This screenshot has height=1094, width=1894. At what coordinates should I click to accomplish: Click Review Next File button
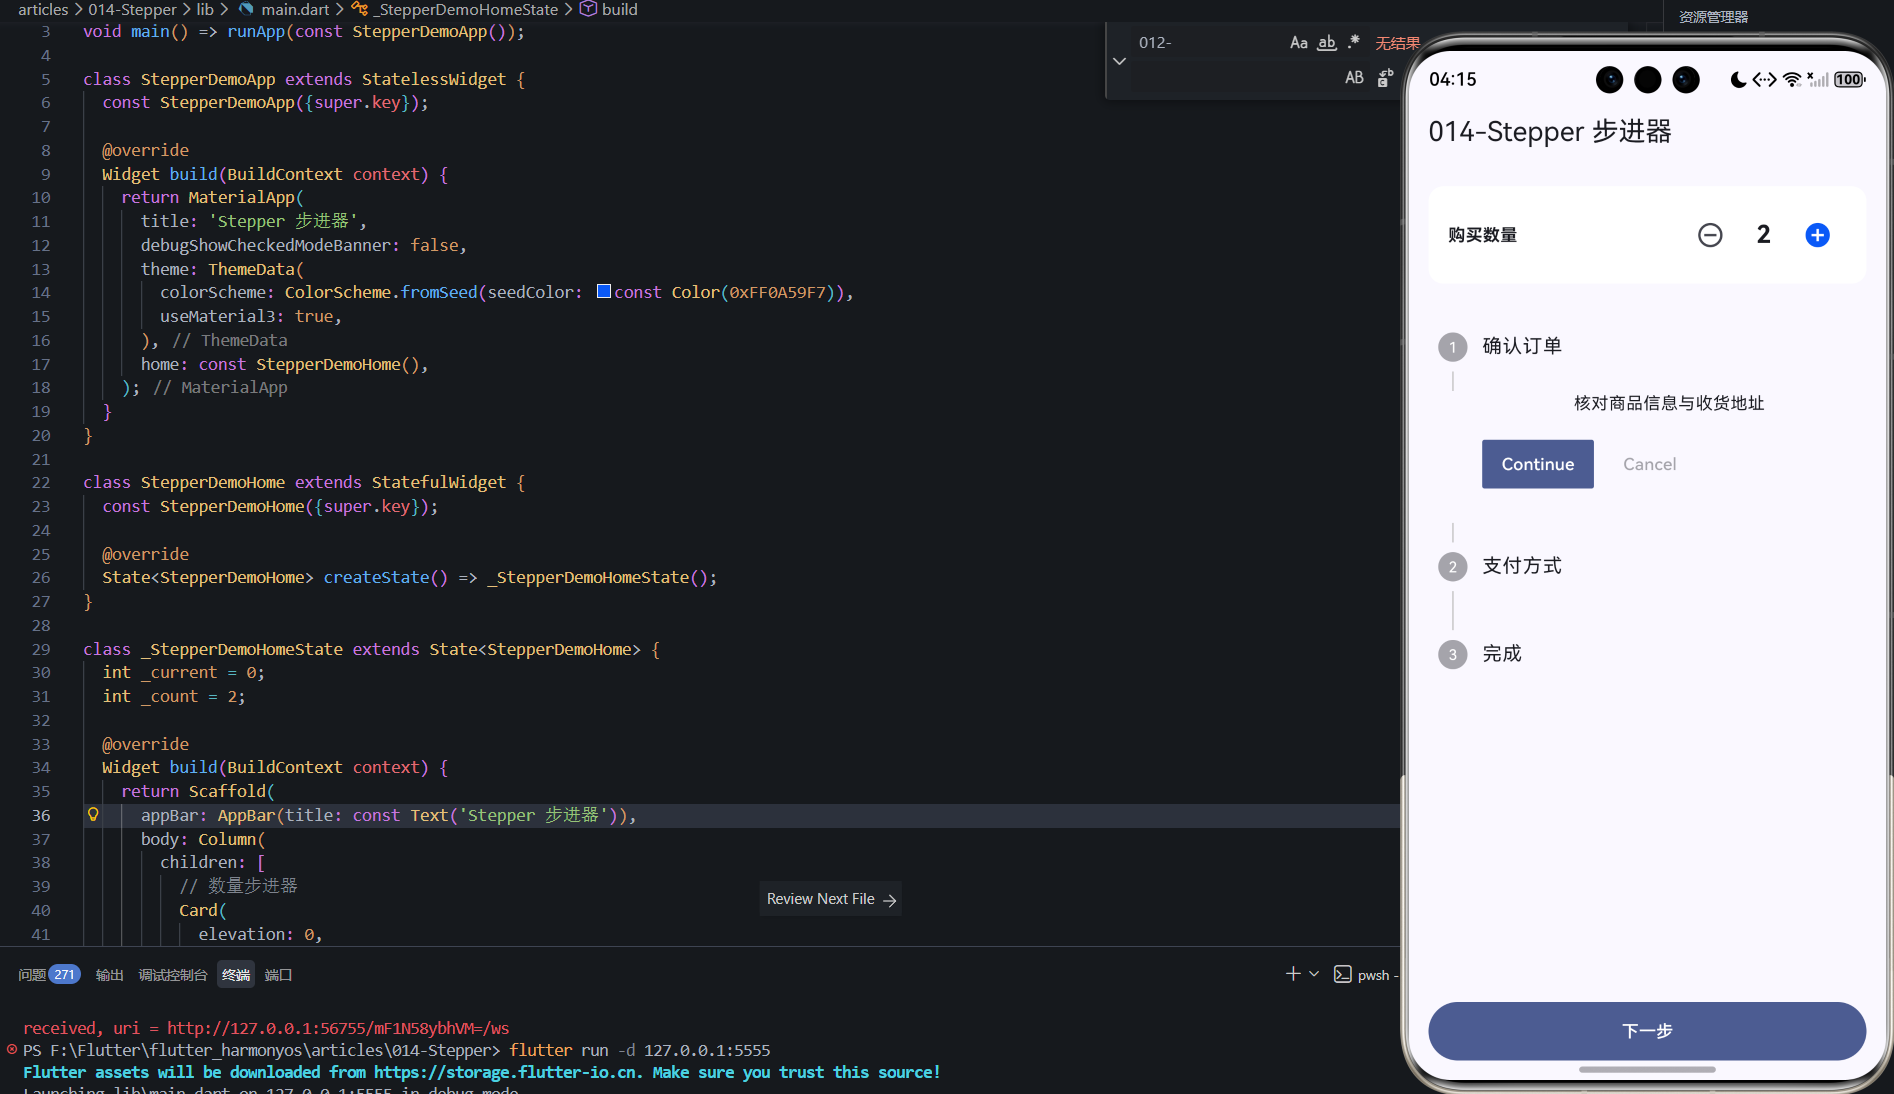coord(830,899)
